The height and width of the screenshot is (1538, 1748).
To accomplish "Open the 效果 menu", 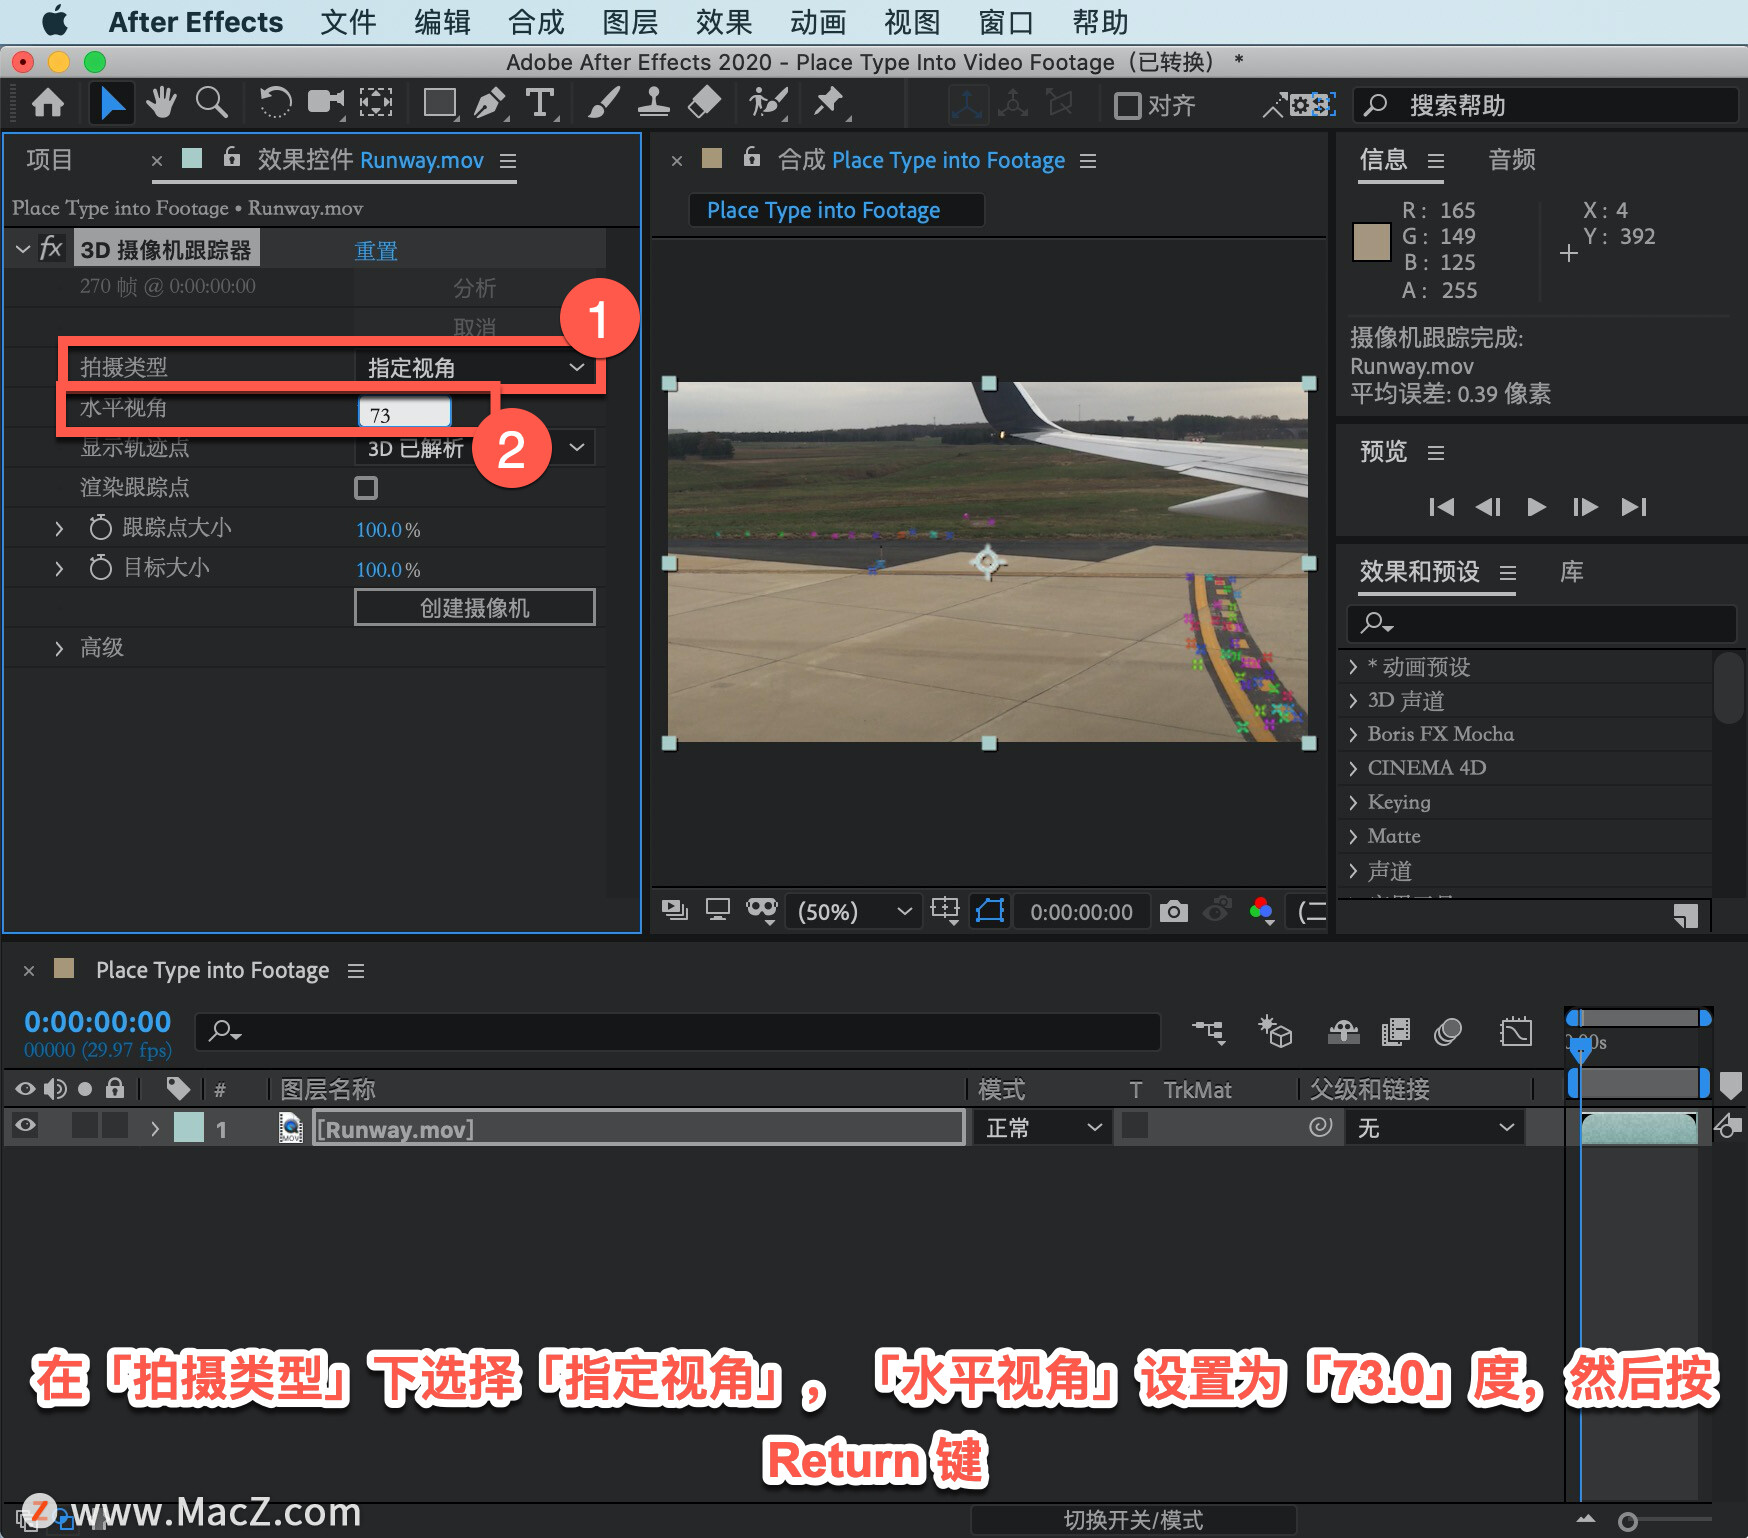I will [x=724, y=22].
